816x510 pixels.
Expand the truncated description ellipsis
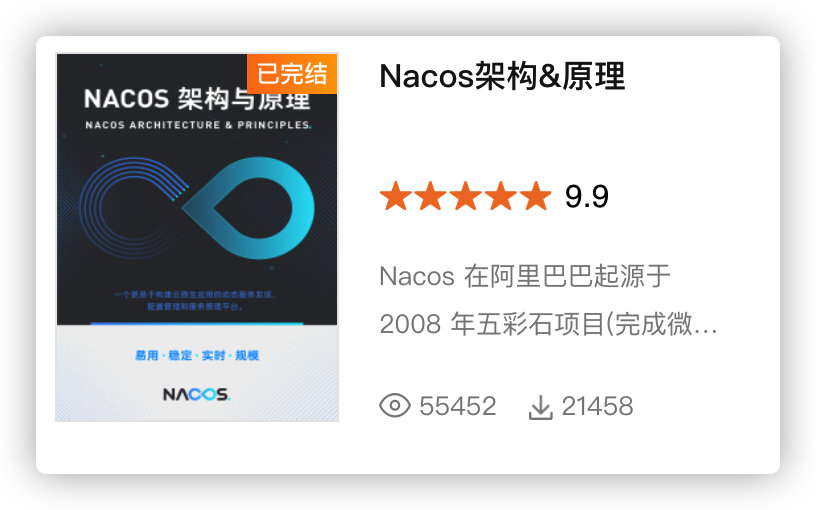(706, 329)
